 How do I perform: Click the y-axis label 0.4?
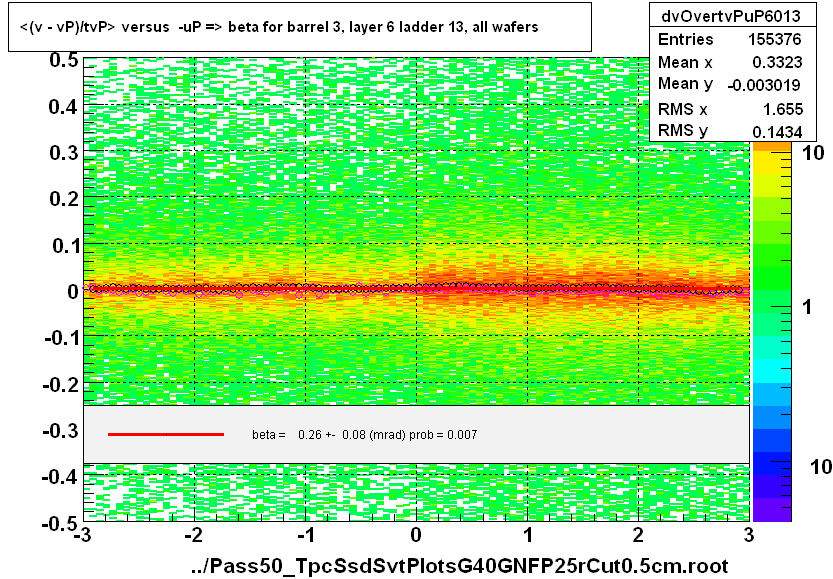coord(64,107)
